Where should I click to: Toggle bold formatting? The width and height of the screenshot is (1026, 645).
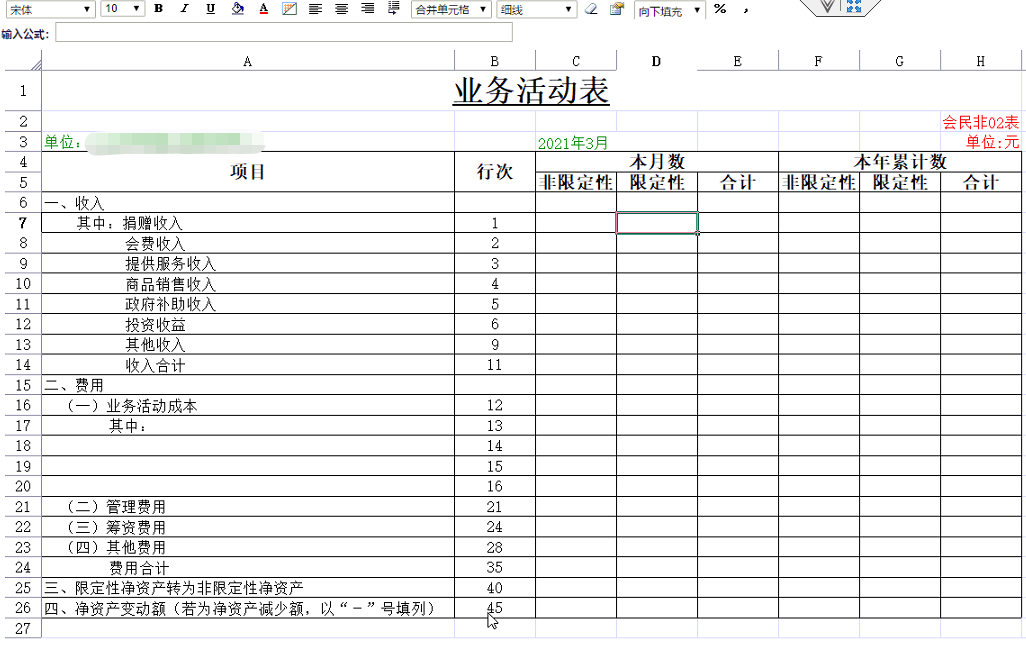[158, 9]
